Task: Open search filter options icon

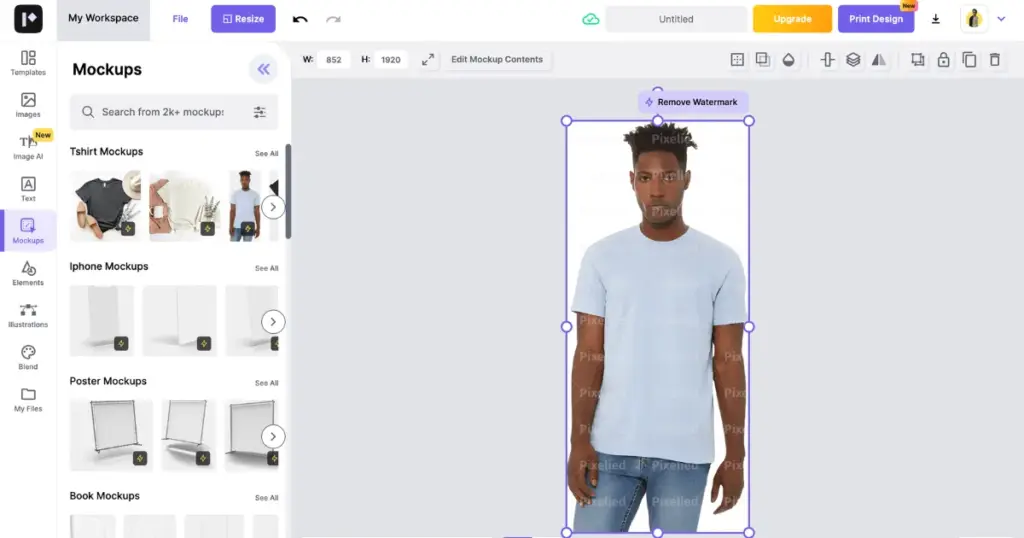Action: 259,112
